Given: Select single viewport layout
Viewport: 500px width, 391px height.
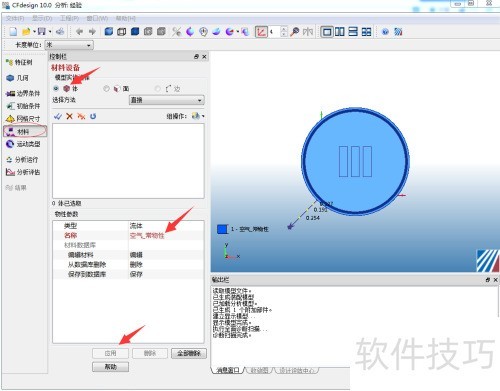Looking at the screenshot, I should pyautogui.click(x=327, y=32).
